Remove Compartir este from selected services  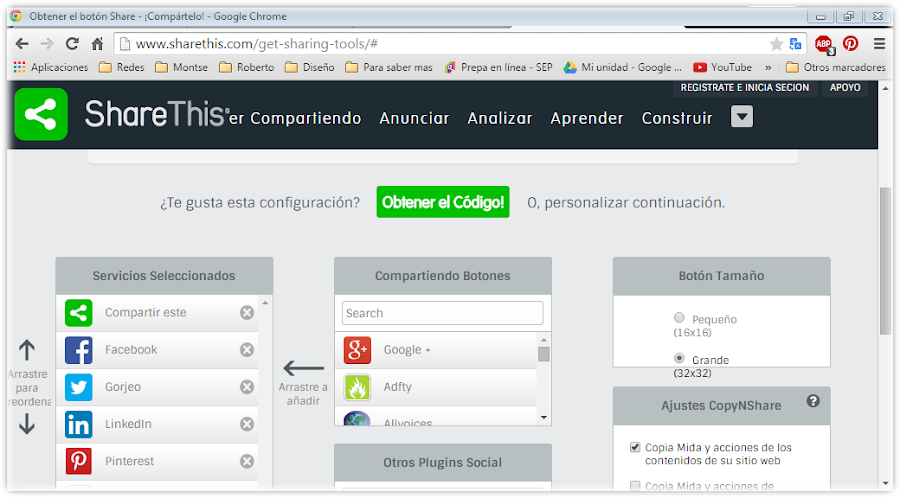point(247,313)
